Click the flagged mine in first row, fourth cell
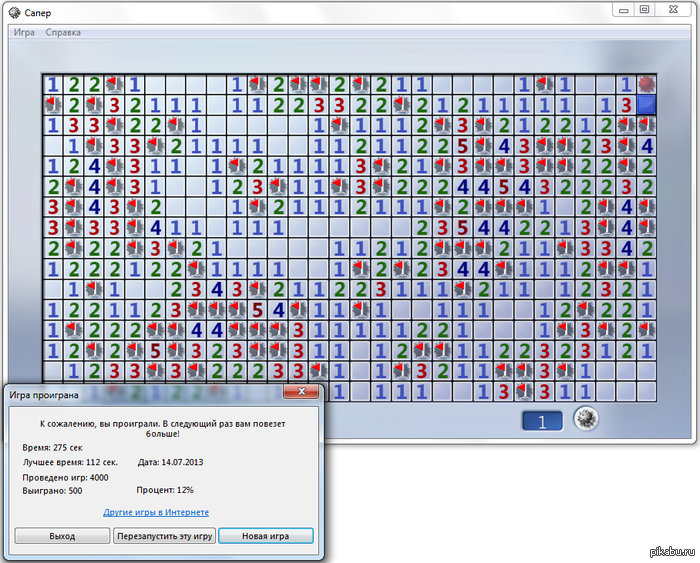Viewport: 700px width, 563px height. coord(114,84)
